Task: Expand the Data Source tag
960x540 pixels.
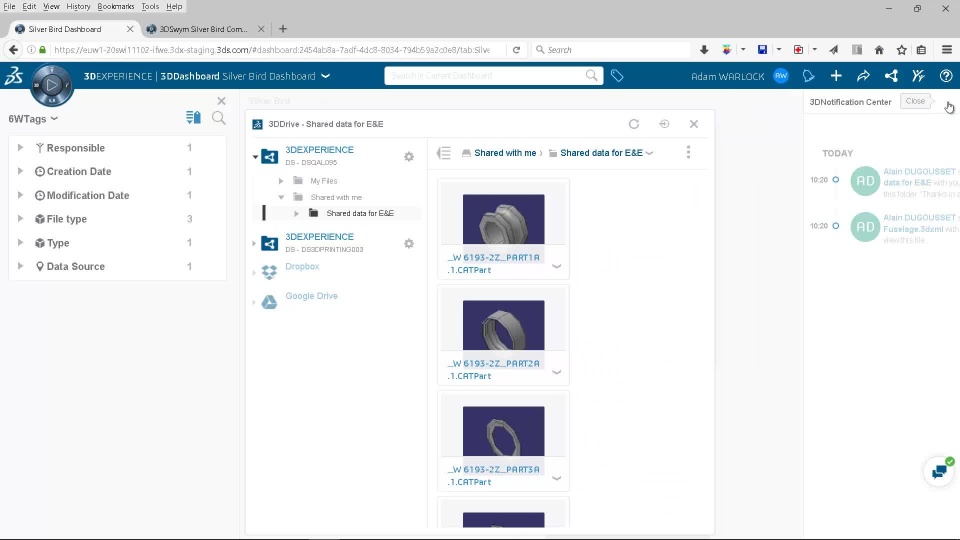Action: [20, 266]
